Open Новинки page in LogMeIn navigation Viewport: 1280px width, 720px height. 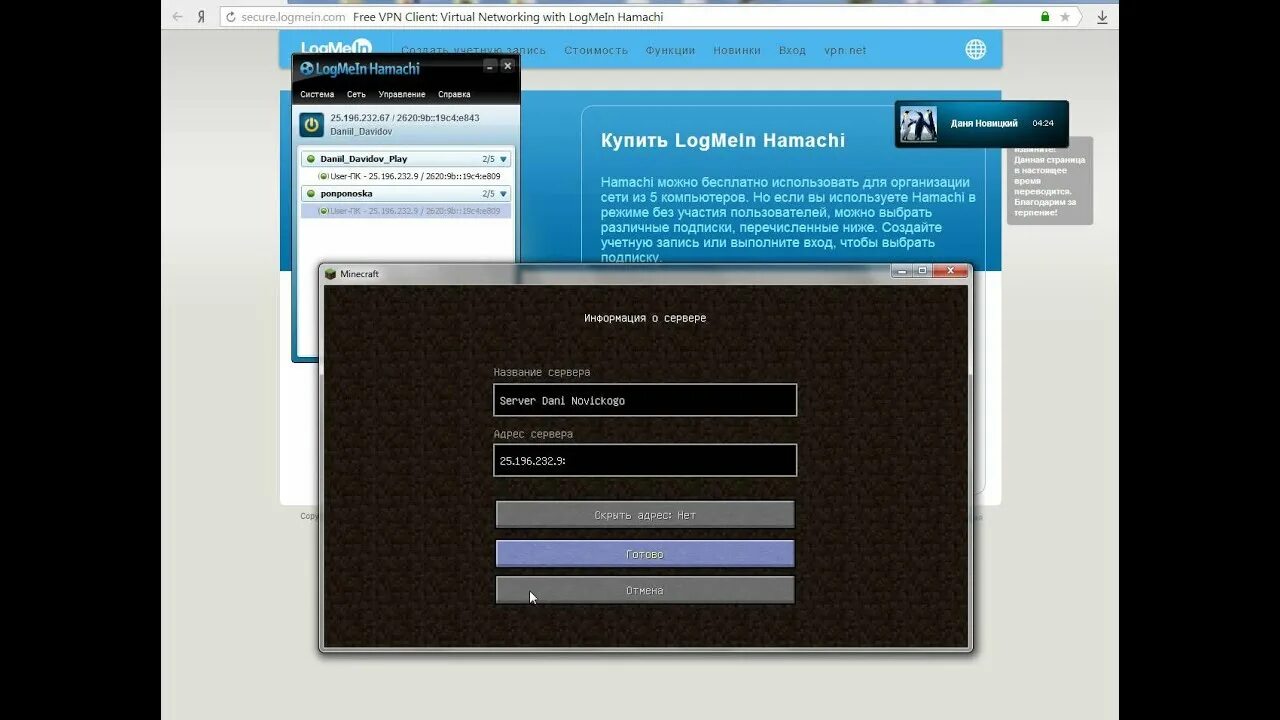(x=737, y=50)
